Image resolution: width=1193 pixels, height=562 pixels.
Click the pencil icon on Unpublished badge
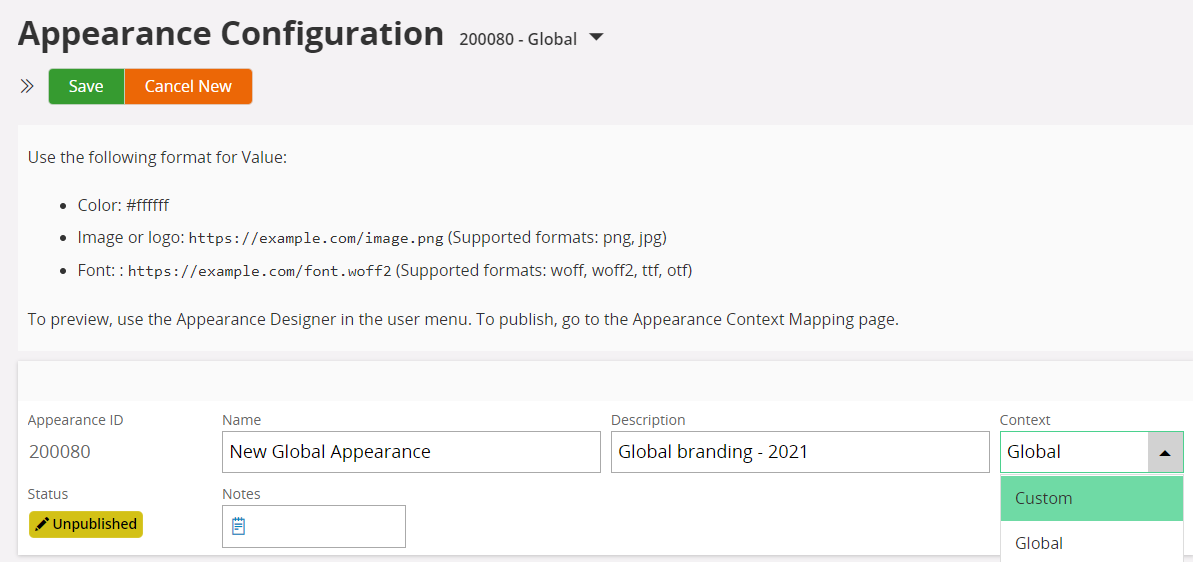coord(42,524)
